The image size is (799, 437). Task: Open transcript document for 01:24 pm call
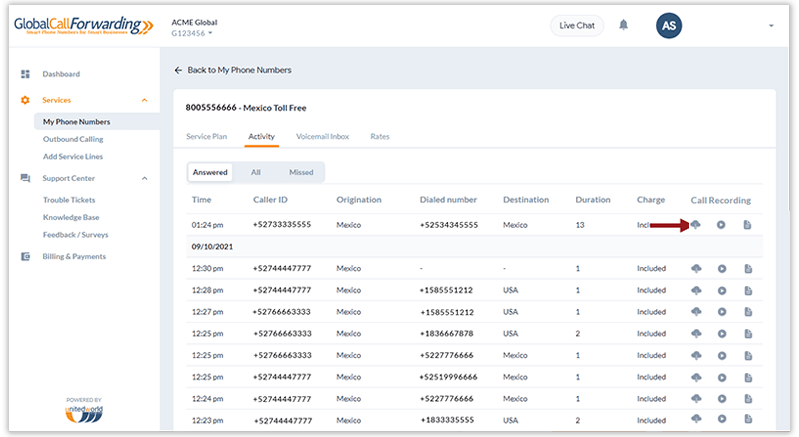click(747, 225)
